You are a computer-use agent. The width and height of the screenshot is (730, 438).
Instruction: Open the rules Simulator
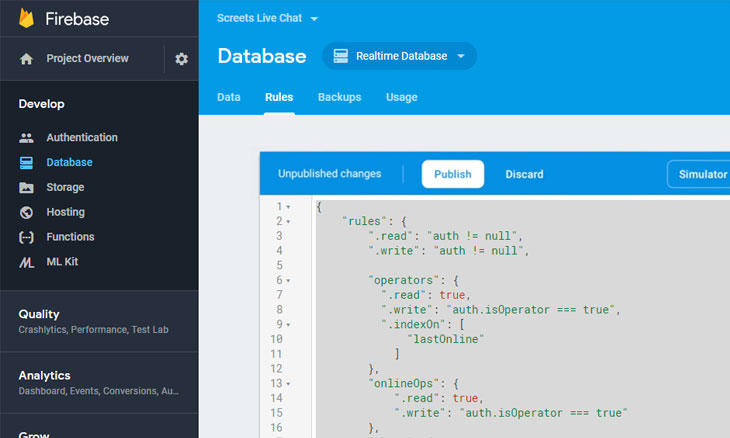tap(701, 174)
